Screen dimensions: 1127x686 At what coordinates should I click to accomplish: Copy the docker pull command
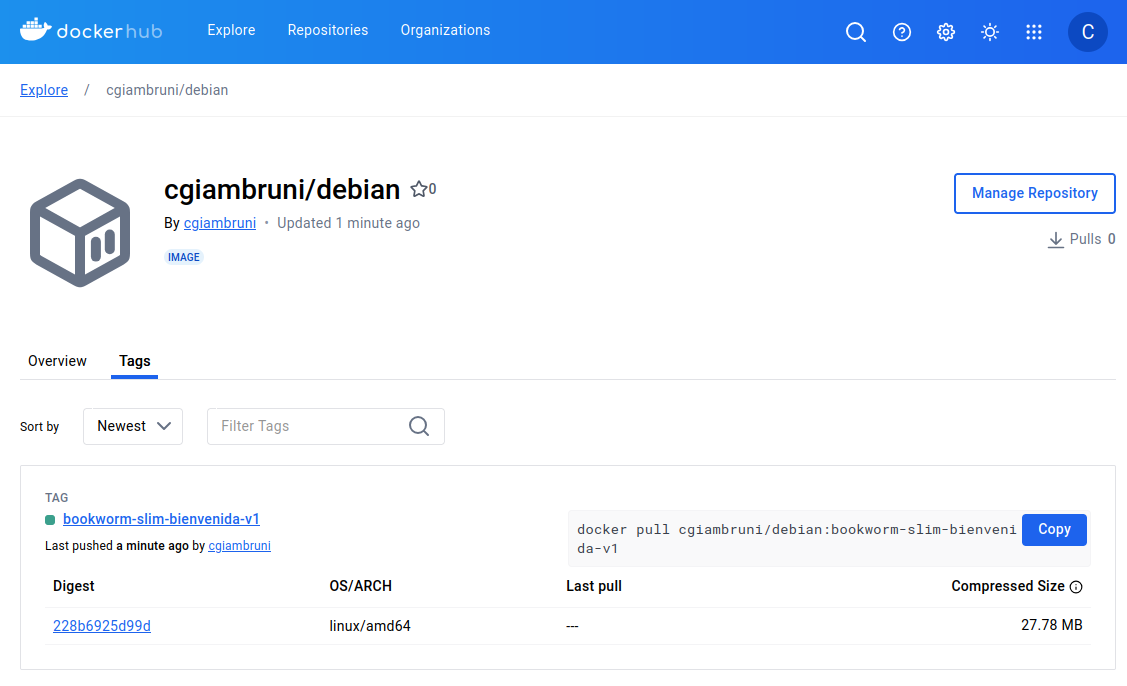coord(1054,530)
